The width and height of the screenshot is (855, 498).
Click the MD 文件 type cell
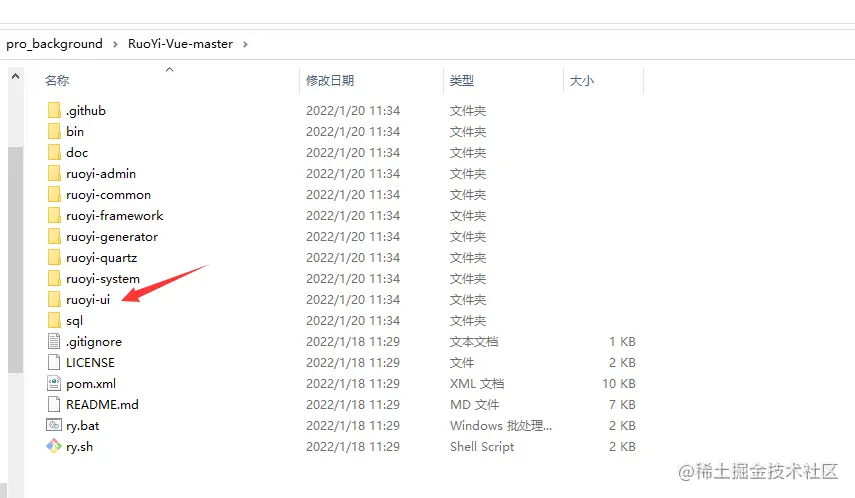click(x=474, y=404)
